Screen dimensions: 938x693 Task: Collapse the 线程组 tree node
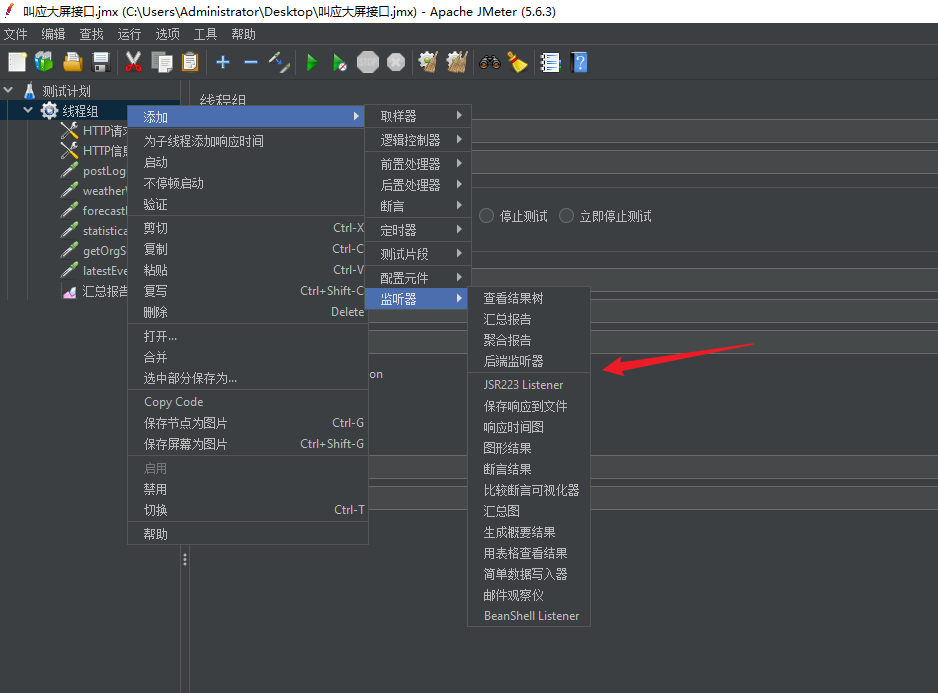(28, 110)
